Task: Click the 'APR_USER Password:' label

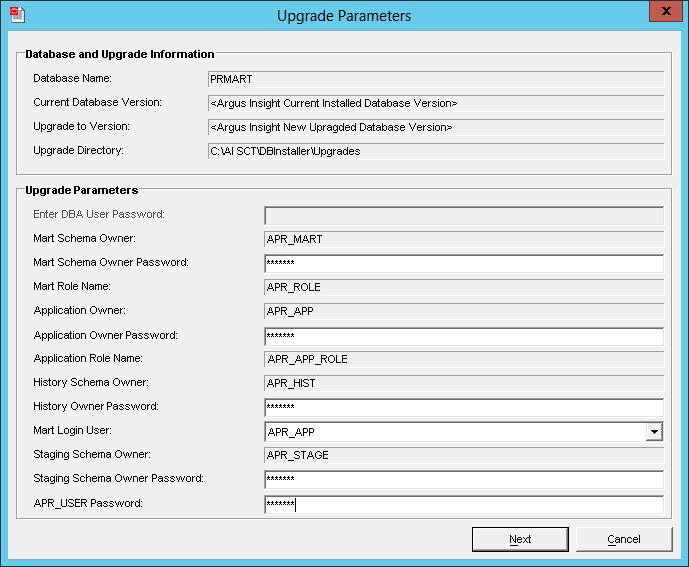Action: pos(88,503)
